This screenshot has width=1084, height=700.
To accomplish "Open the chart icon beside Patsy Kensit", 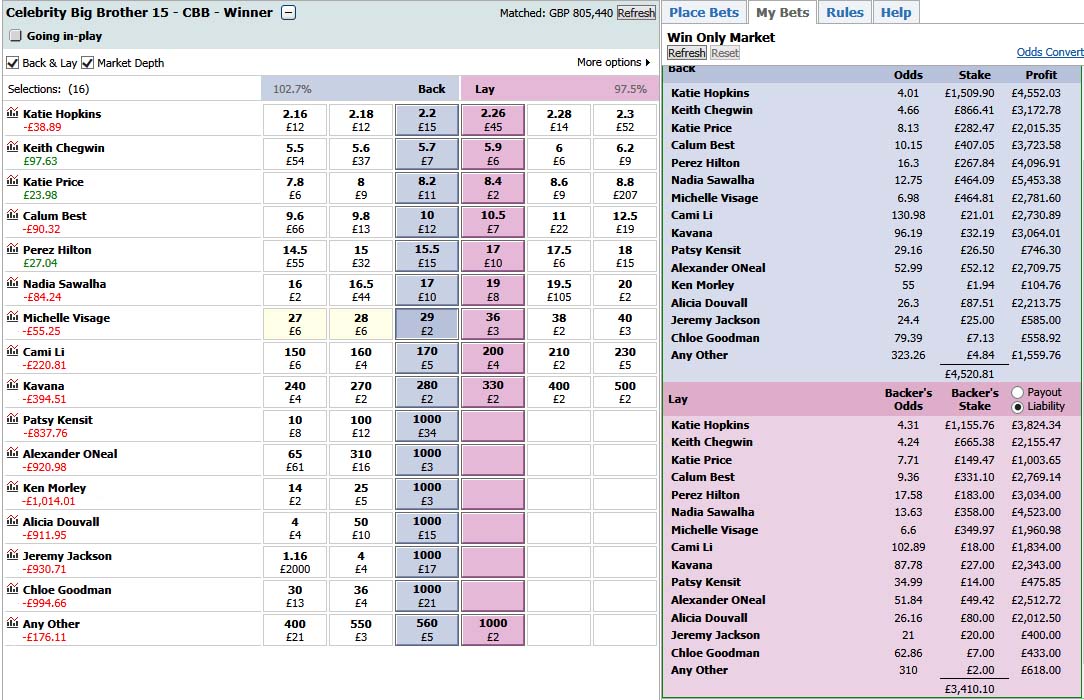I will click(12, 420).
